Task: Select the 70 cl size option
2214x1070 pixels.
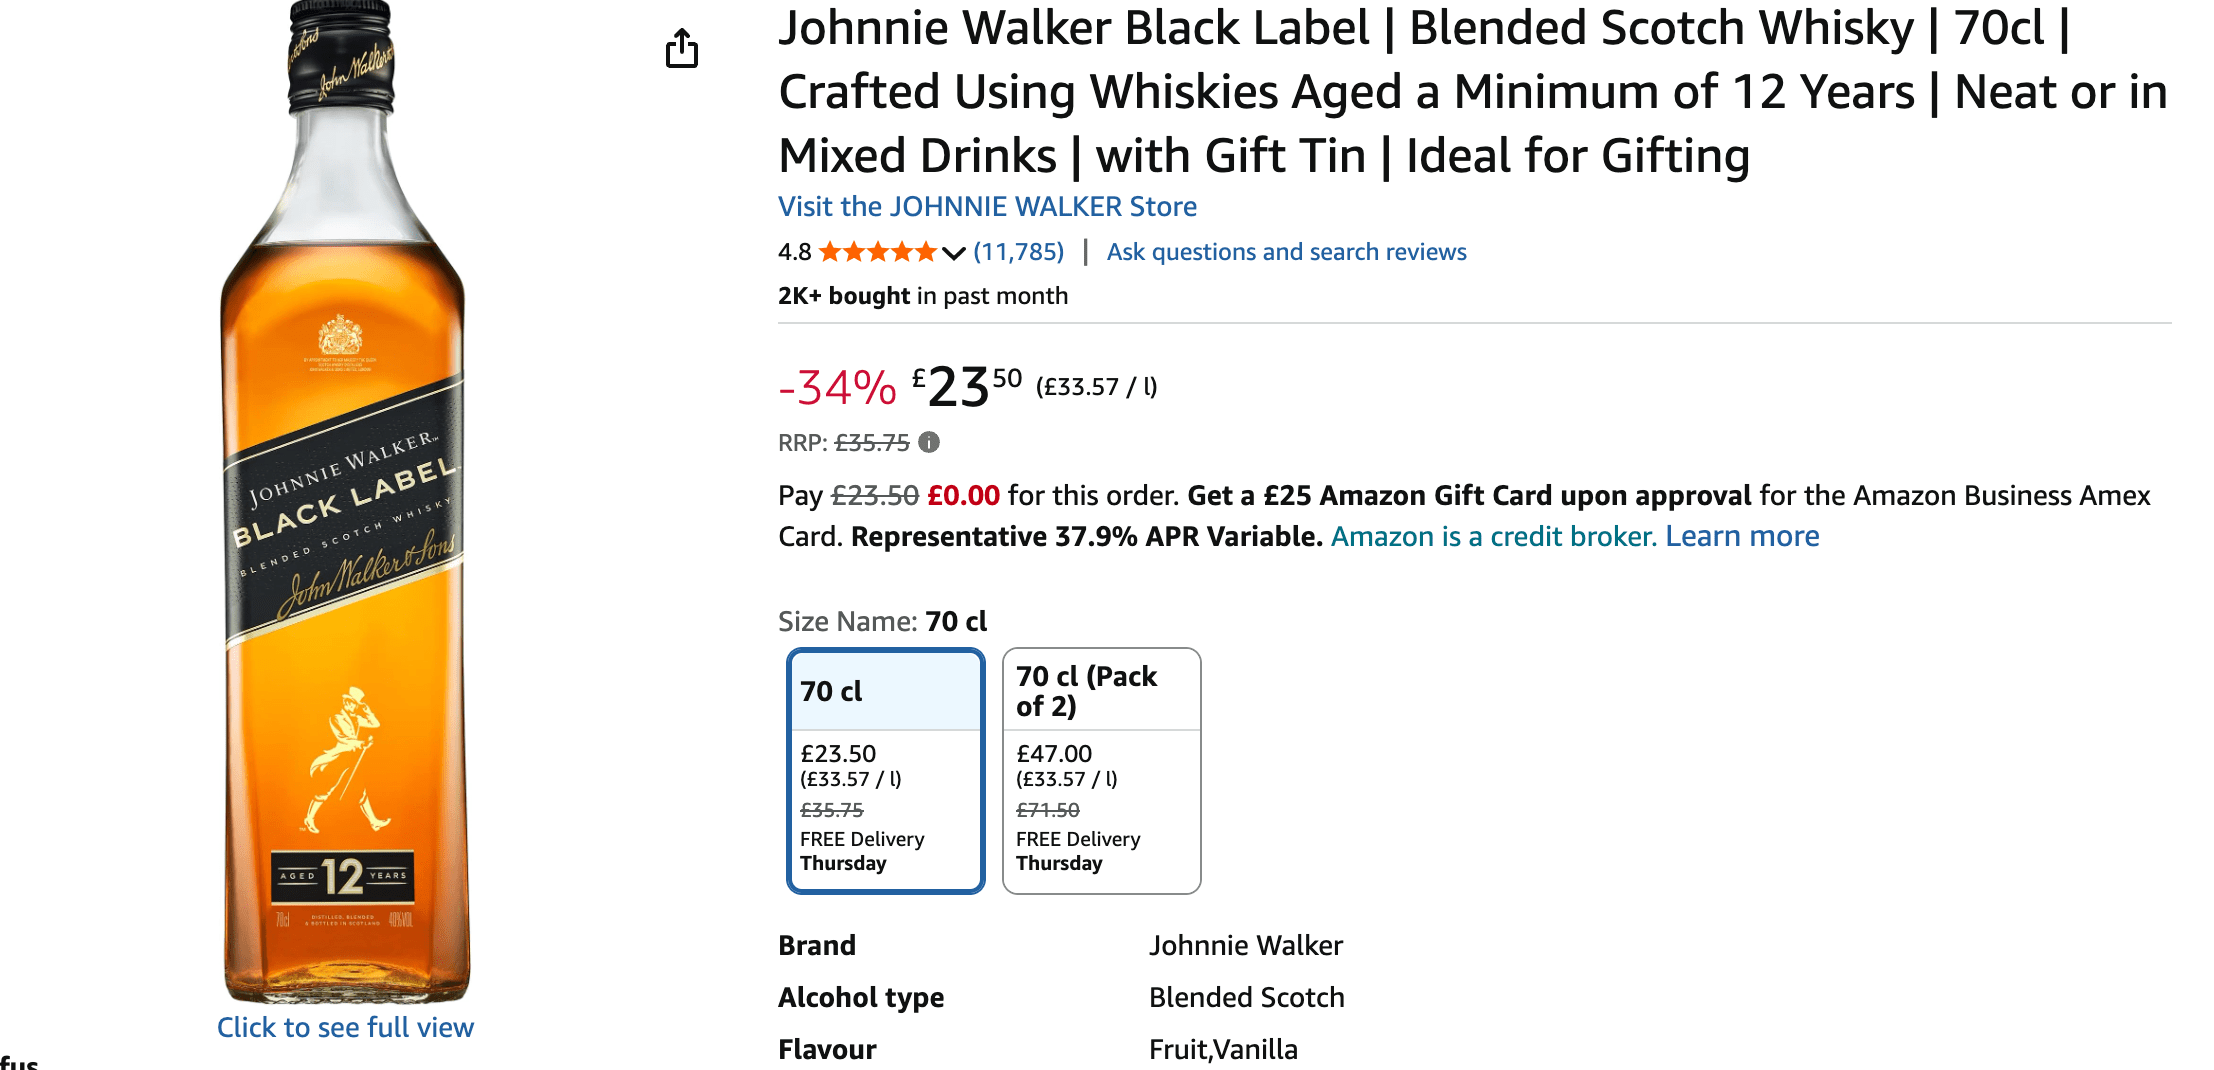Action: [885, 770]
